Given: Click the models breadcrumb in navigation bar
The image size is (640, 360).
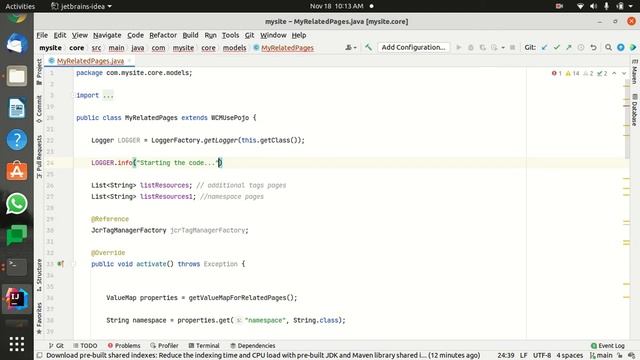Looking at the screenshot, I should (x=234, y=48).
